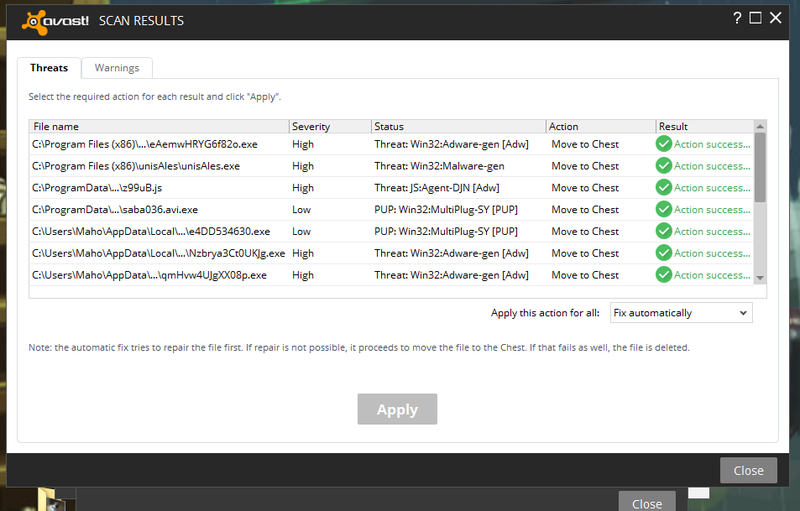Image resolution: width=800 pixels, height=511 pixels.
Task: Click green checkmark for unisAles.exe row
Action: click(663, 166)
